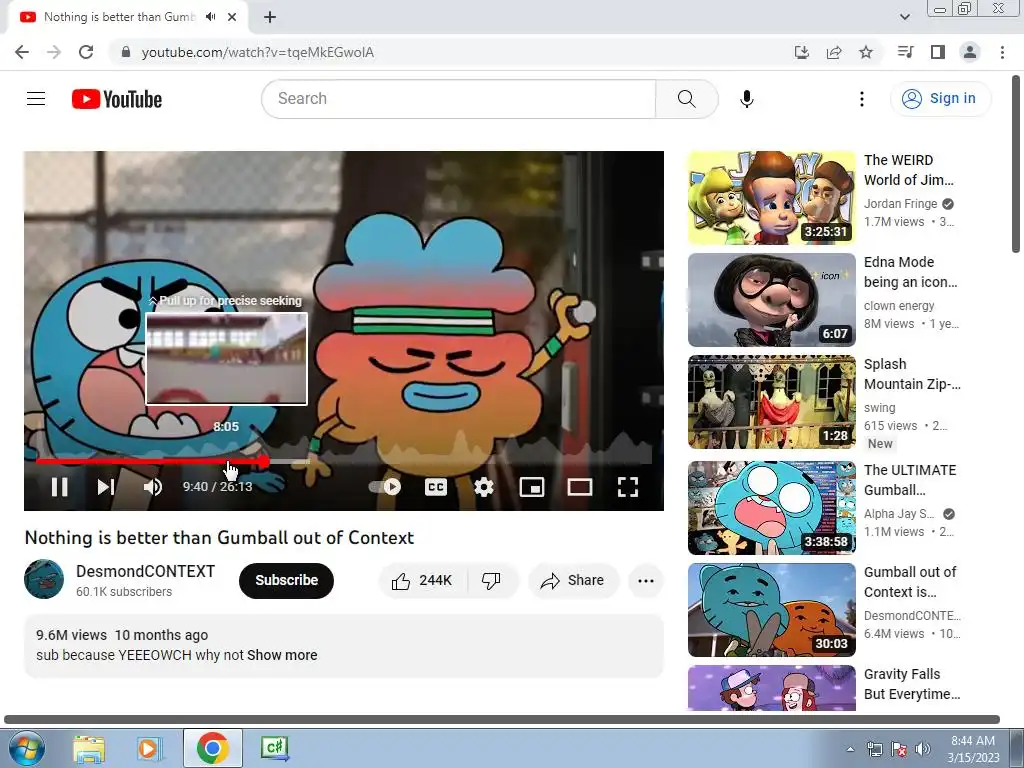Open the player settings gear

[483, 487]
